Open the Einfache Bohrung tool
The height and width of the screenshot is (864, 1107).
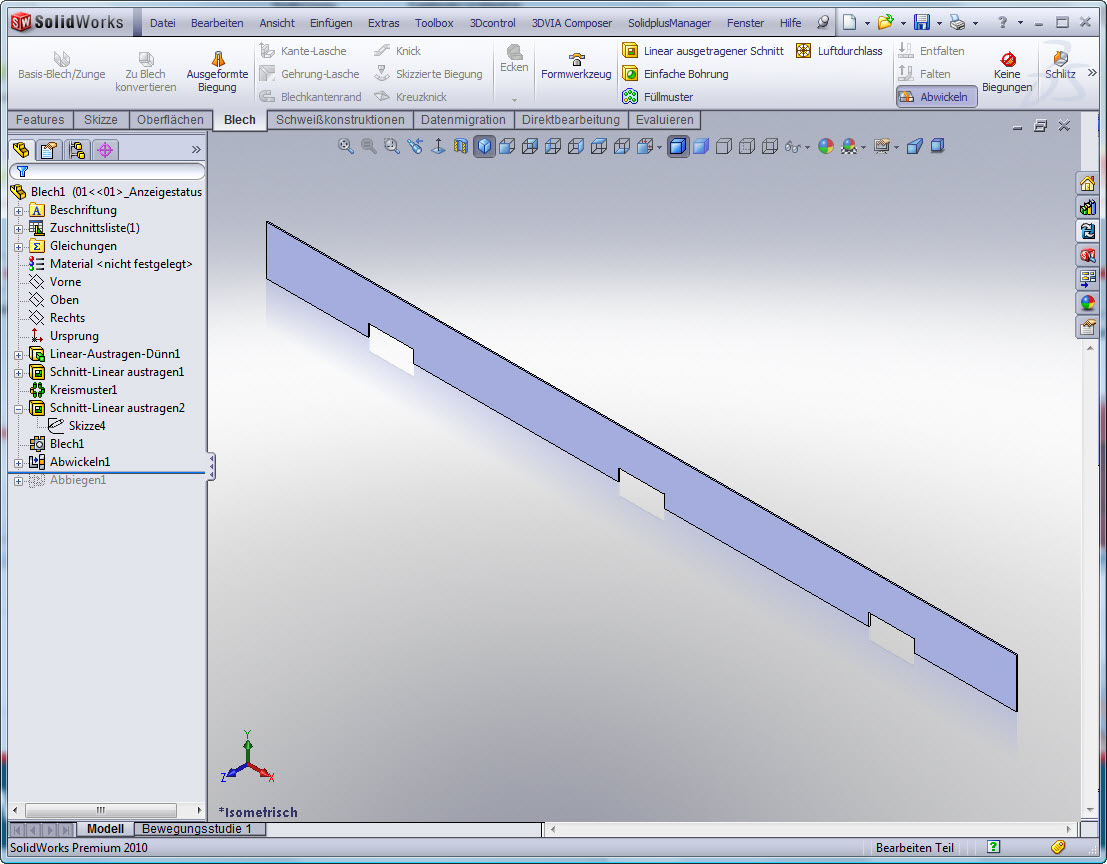coord(686,74)
